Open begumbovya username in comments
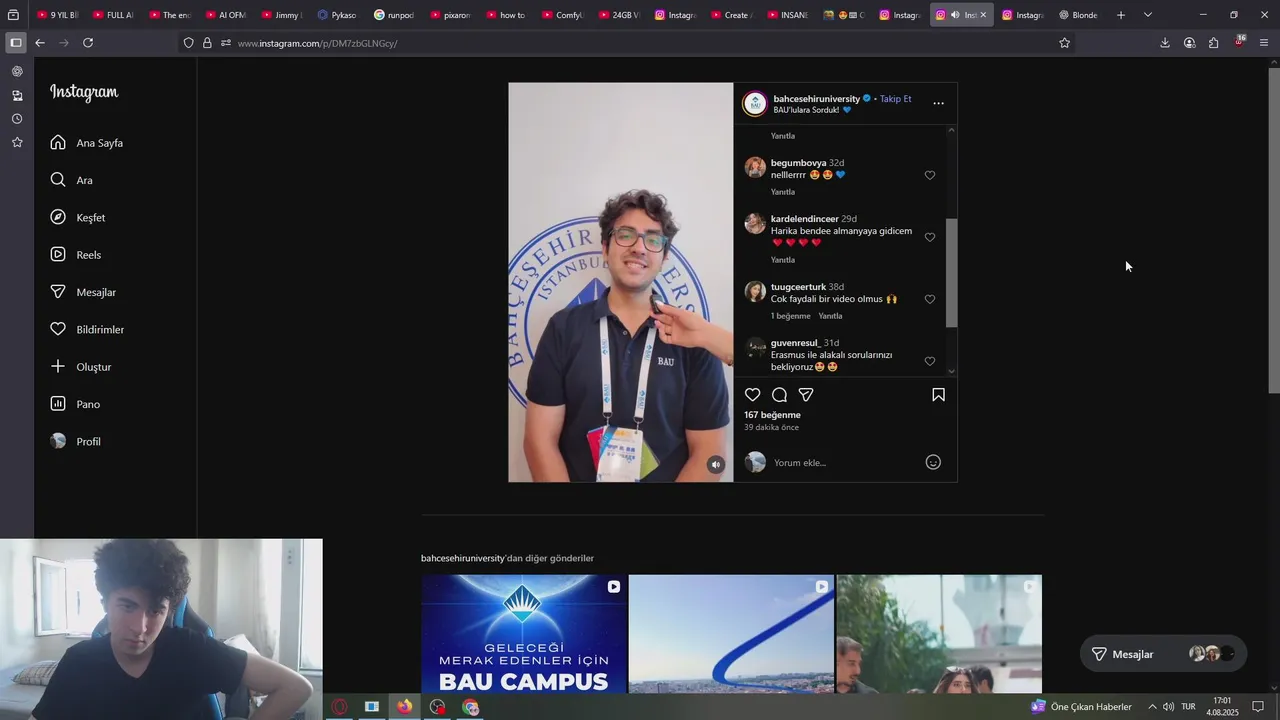The height and width of the screenshot is (720, 1280). 798,163
